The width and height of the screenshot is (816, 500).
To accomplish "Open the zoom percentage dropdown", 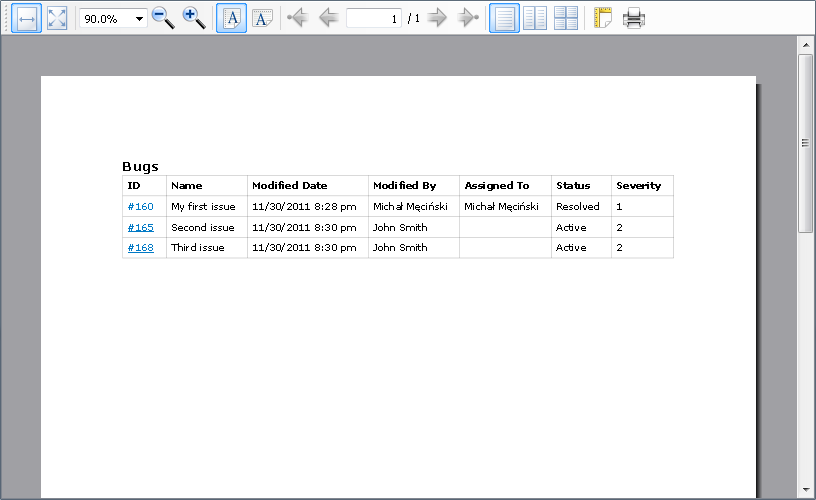I will click(139, 19).
